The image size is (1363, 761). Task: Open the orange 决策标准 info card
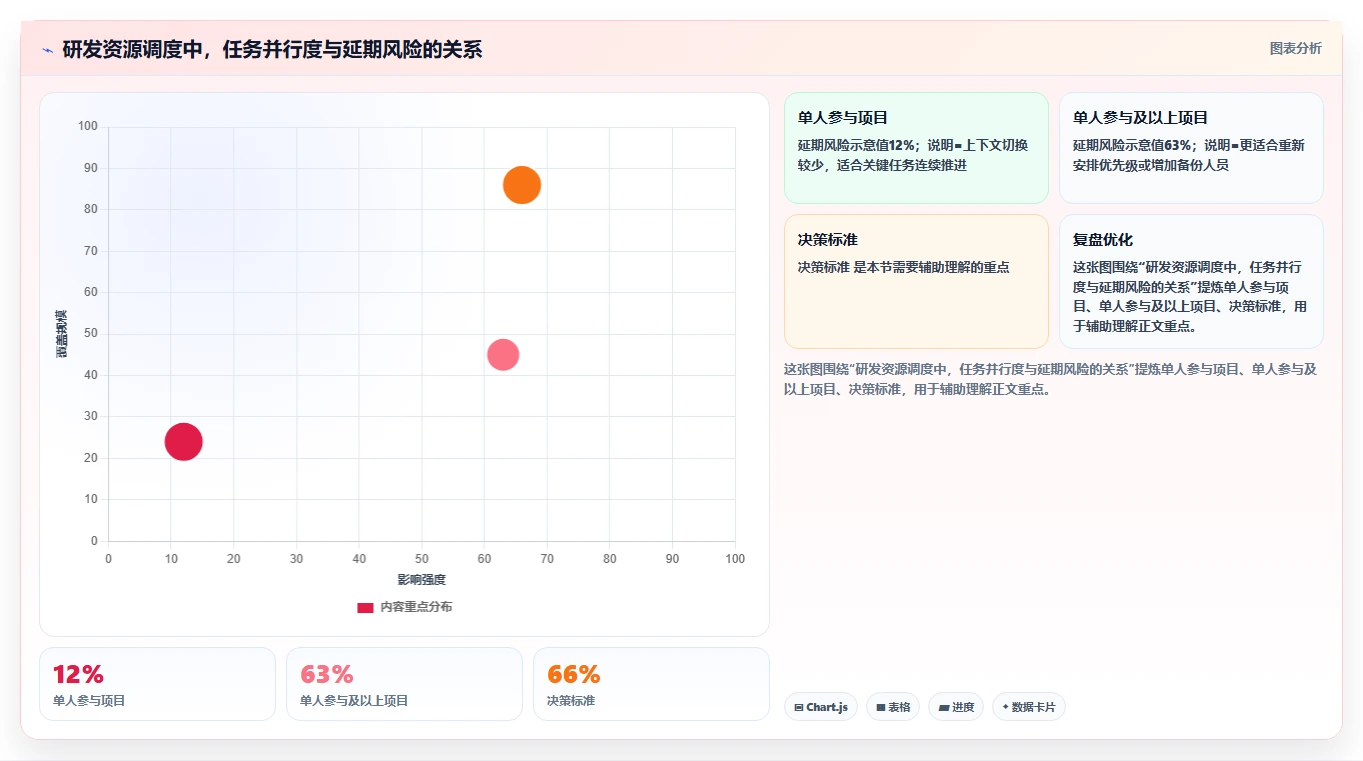click(x=916, y=281)
